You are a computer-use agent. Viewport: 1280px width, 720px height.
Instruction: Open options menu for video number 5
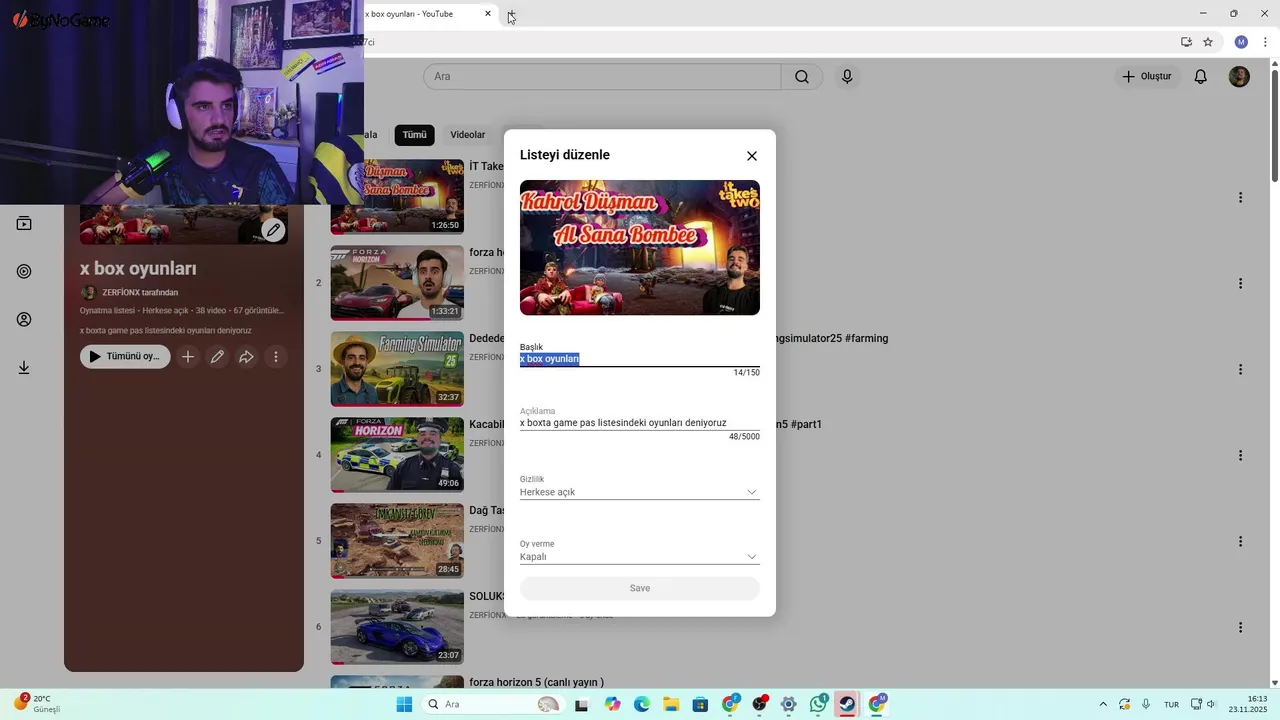click(1240, 542)
